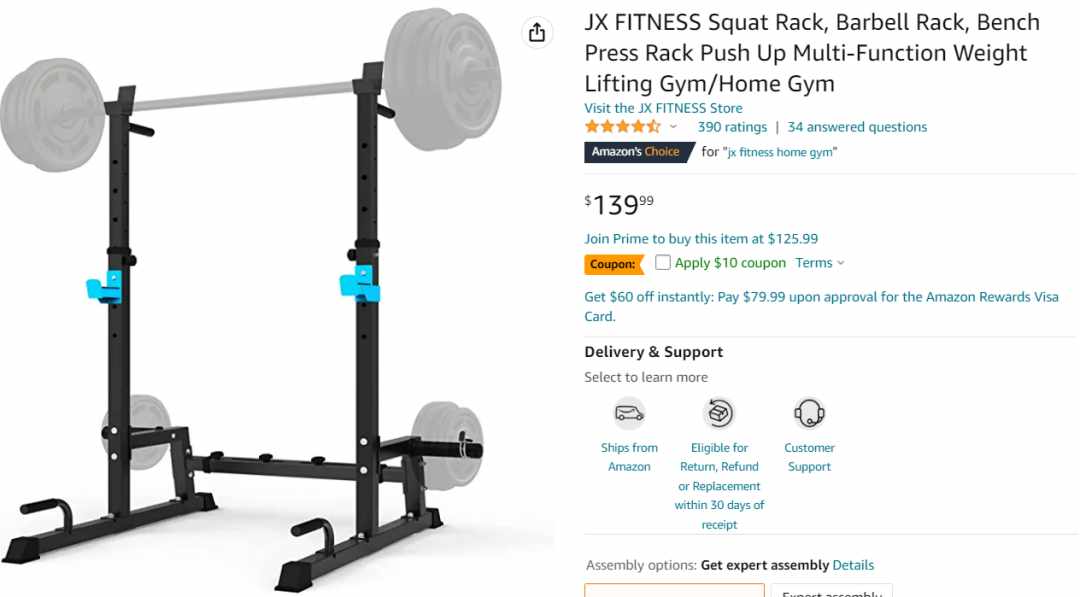Select the Expert assembly option button
This screenshot has height=597, width=1080.
click(x=832, y=591)
